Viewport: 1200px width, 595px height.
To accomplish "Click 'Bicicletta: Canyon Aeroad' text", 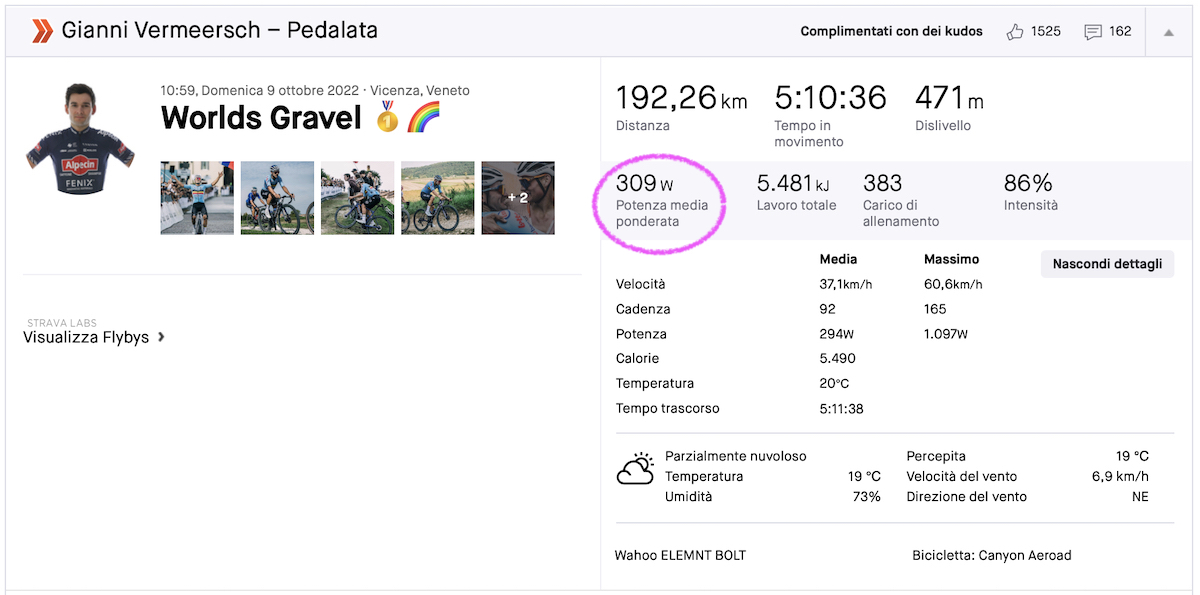I will click(992, 555).
